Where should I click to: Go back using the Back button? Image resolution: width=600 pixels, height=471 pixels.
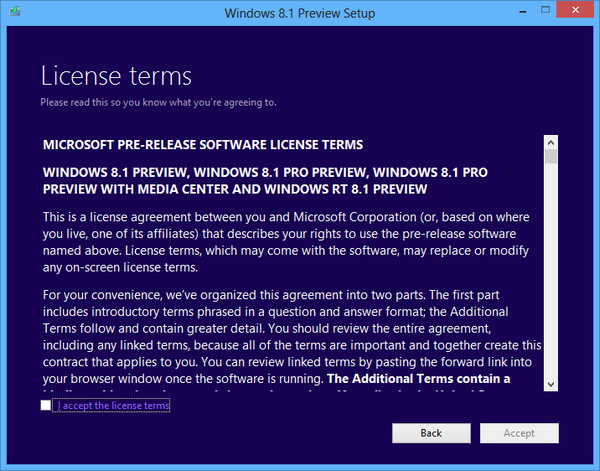pos(431,433)
